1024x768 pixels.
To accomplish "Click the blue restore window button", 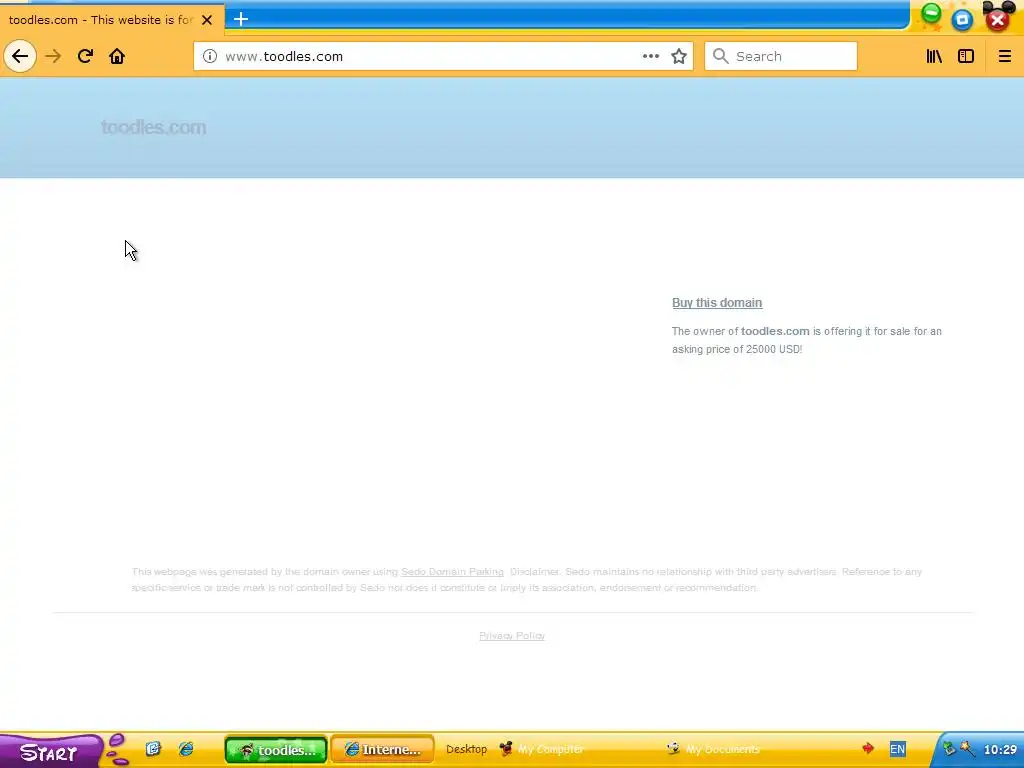I will tap(962, 20).
